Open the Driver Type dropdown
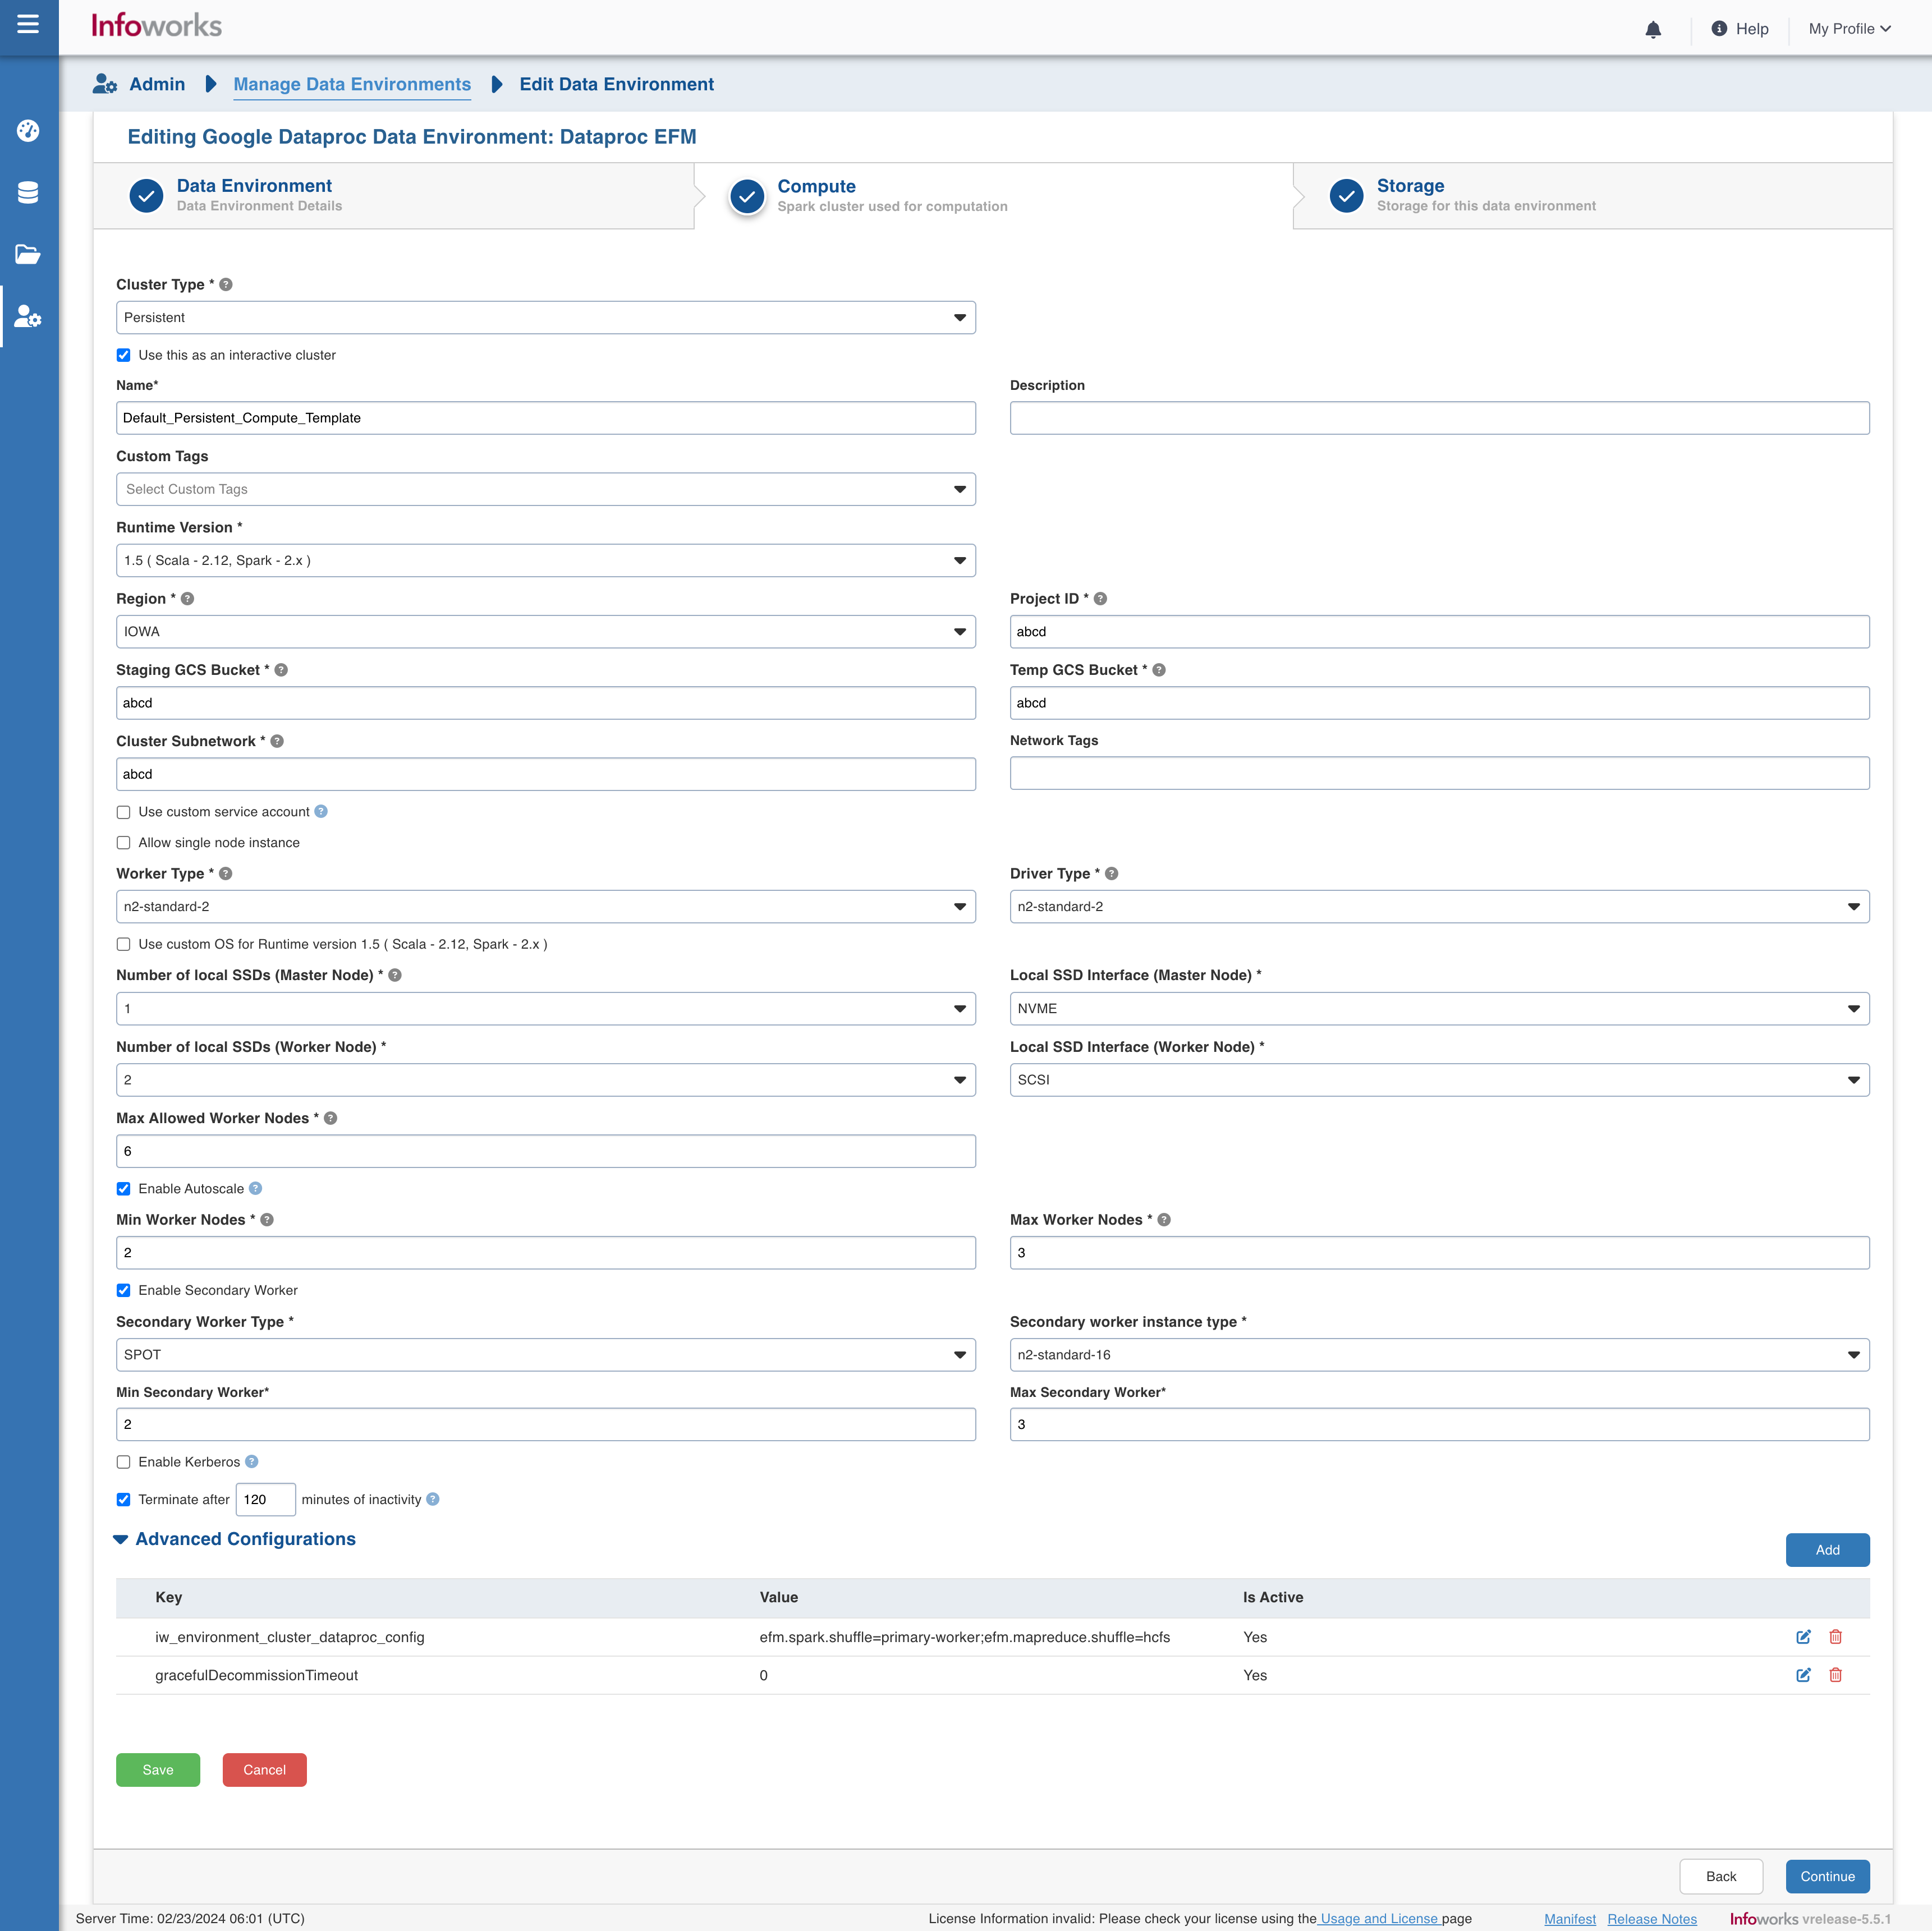1932x1931 pixels. tap(1440, 907)
